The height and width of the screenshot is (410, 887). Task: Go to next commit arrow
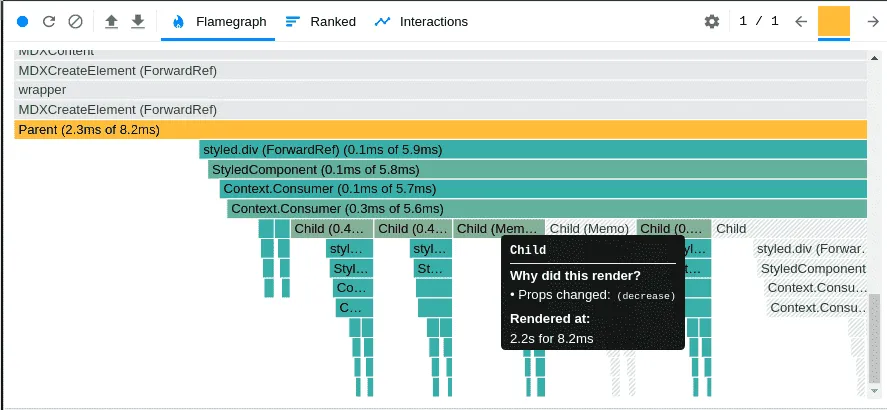pyautogui.click(x=873, y=21)
